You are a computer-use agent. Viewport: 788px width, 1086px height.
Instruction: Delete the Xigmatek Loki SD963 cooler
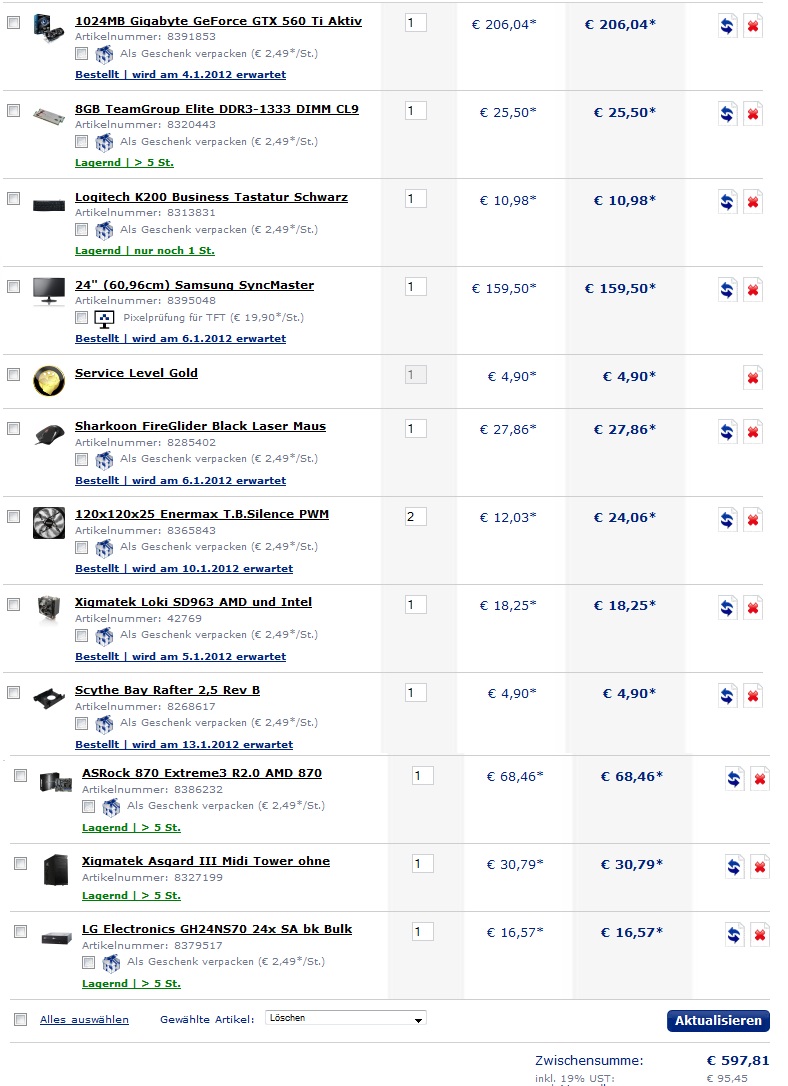point(753,607)
